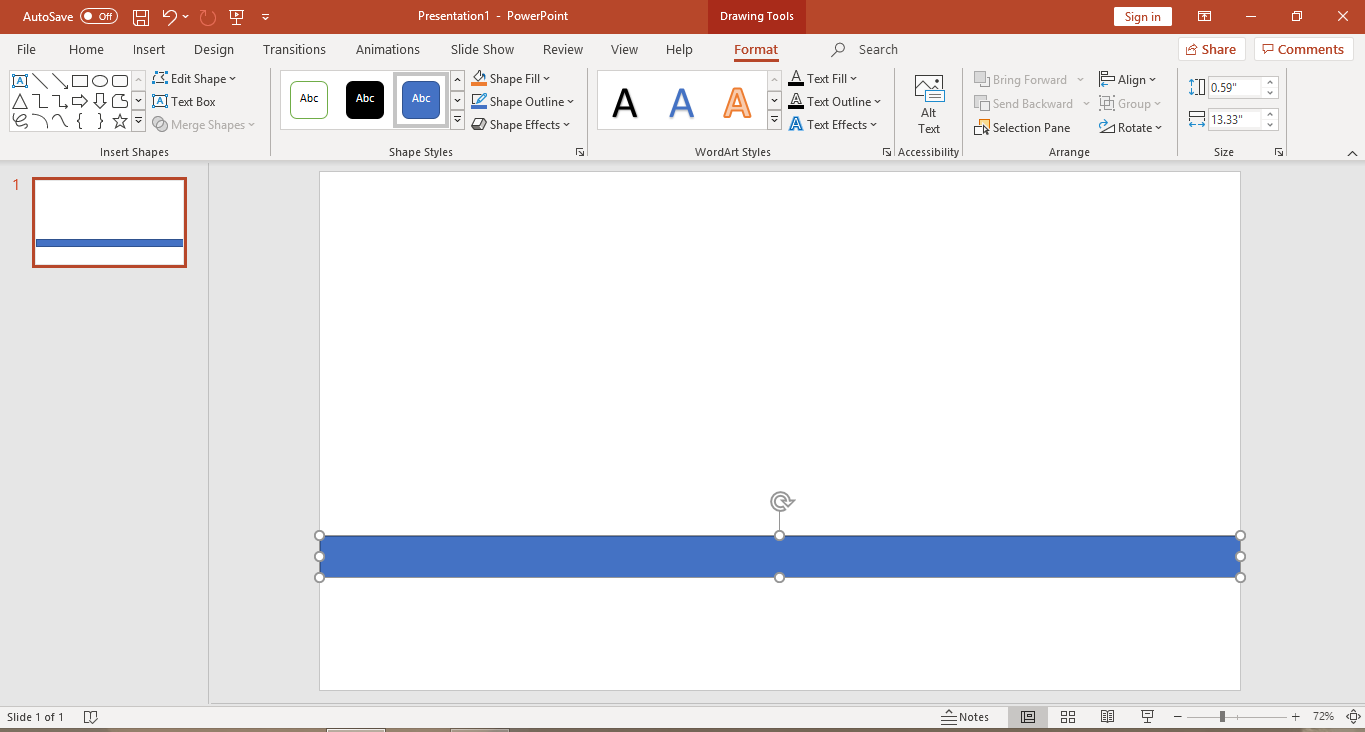This screenshot has height=732, width=1365.
Task: Select the blue filled shape style swatch
Action: pyautogui.click(x=421, y=100)
